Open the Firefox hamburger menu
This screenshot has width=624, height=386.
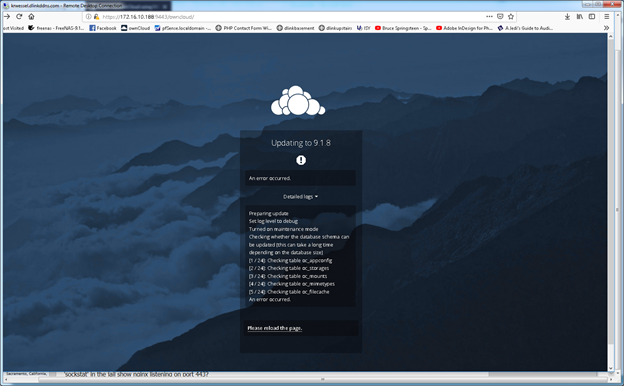606,16
